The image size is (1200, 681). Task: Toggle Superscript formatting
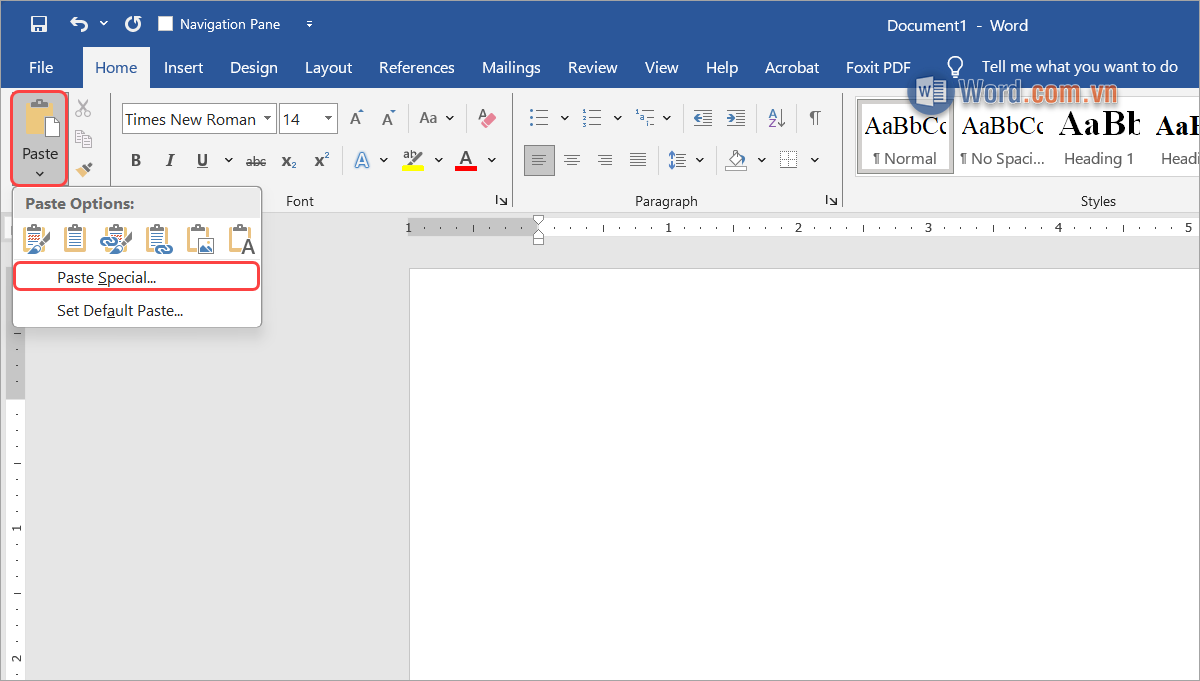pyautogui.click(x=321, y=160)
